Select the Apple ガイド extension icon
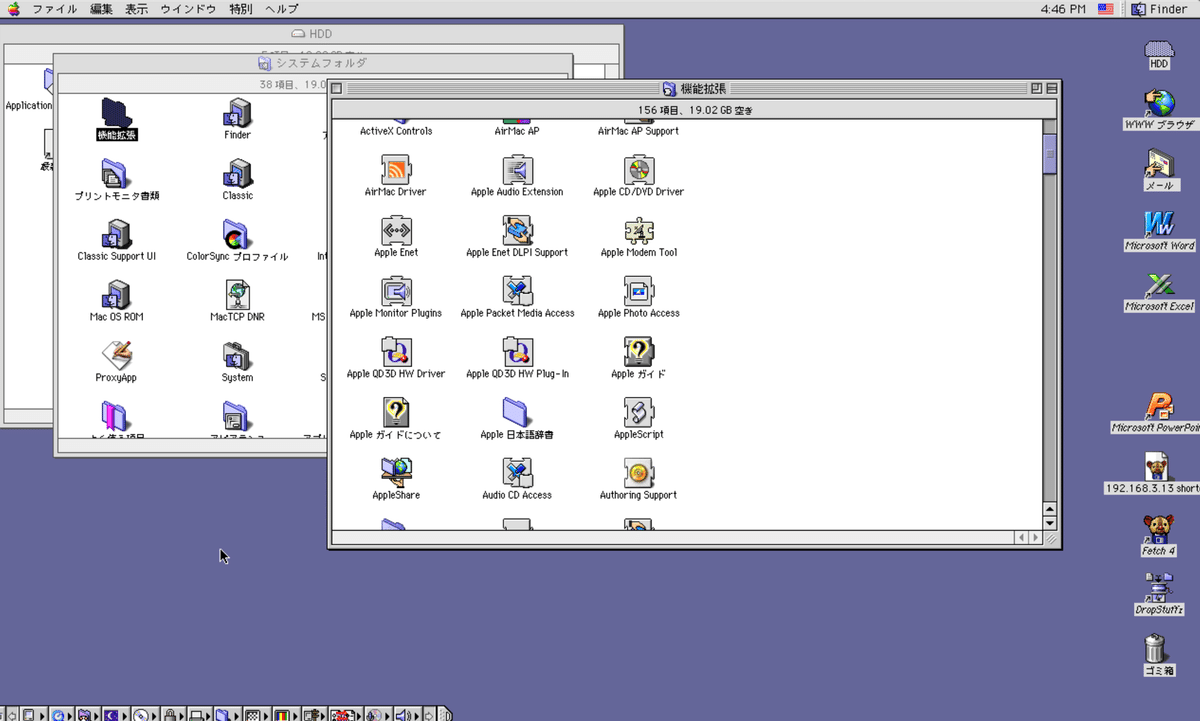The image size is (1200, 721). (638, 352)
